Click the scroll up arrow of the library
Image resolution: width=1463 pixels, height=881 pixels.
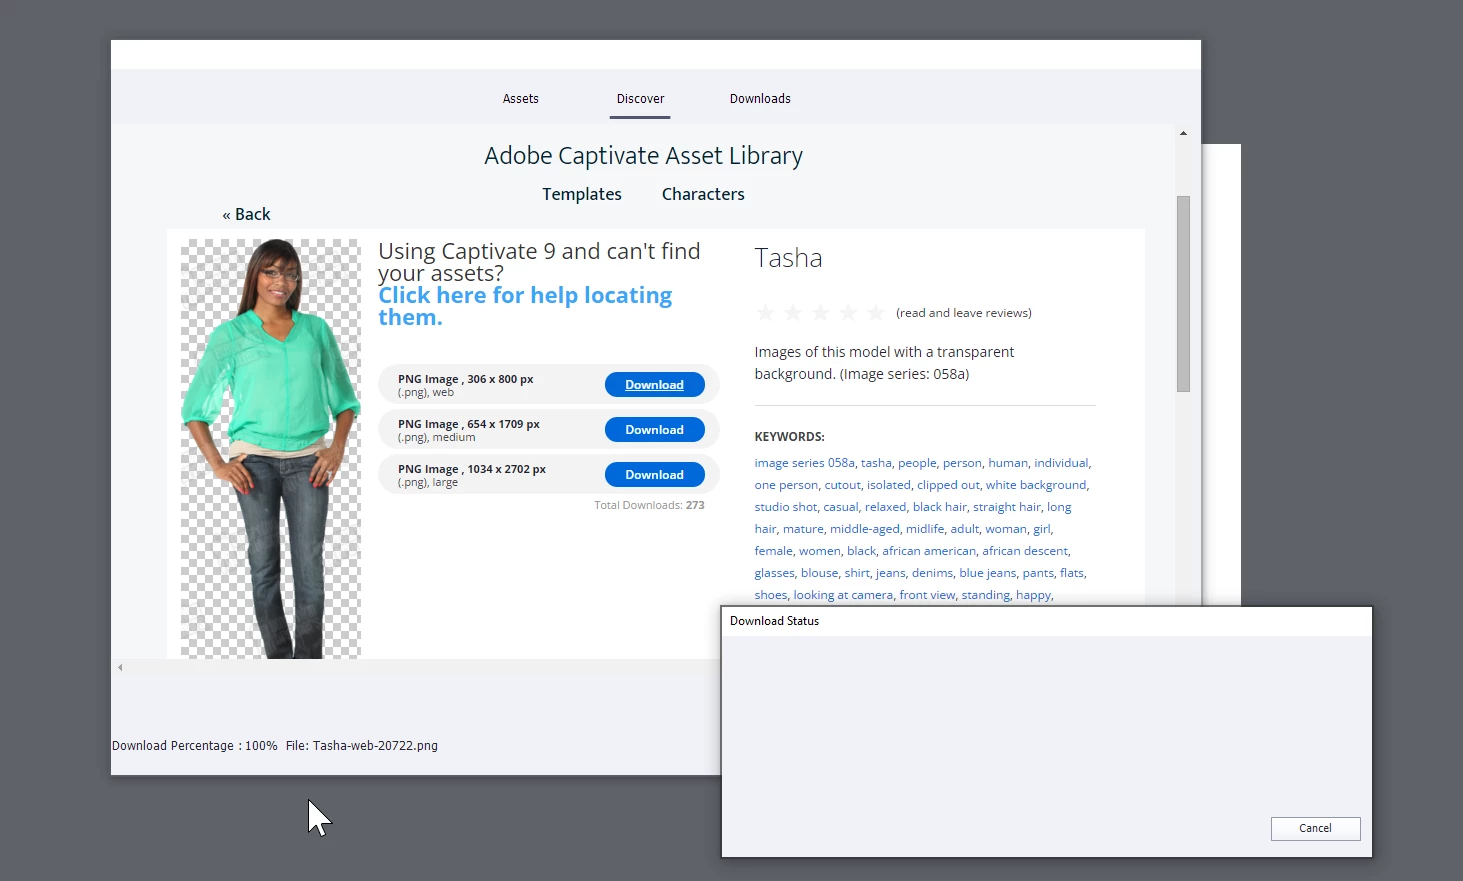coord(1183,133)
